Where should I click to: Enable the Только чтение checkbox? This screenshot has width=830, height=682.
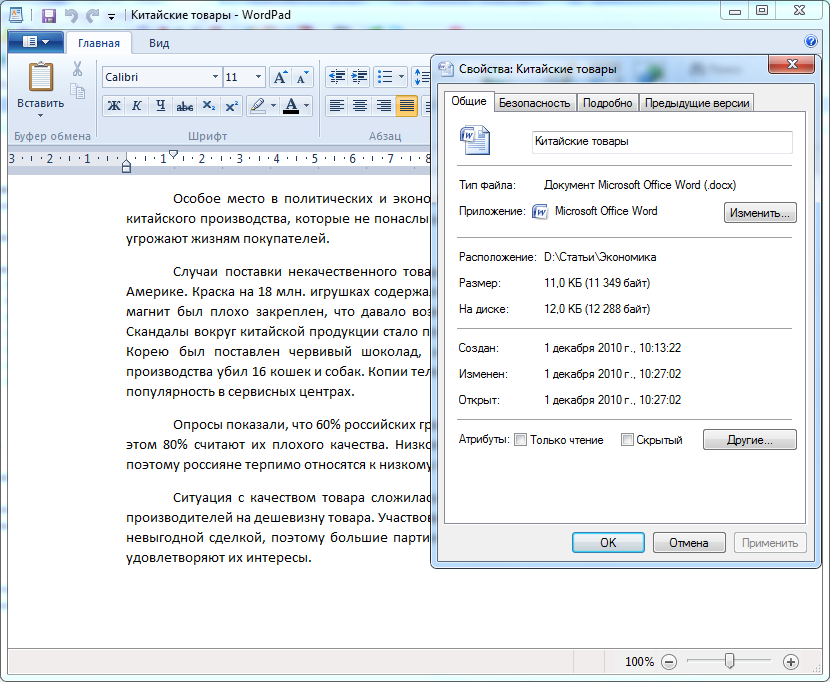[x=520, y=440]
